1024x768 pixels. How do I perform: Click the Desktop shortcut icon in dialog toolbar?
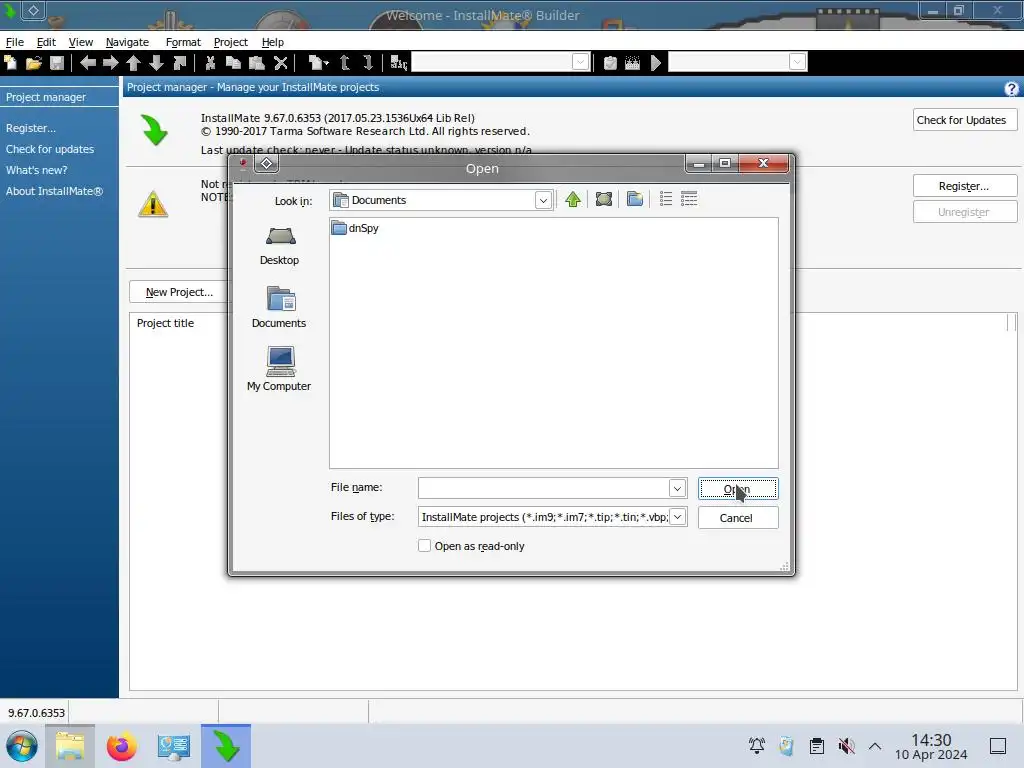point(603,199)
